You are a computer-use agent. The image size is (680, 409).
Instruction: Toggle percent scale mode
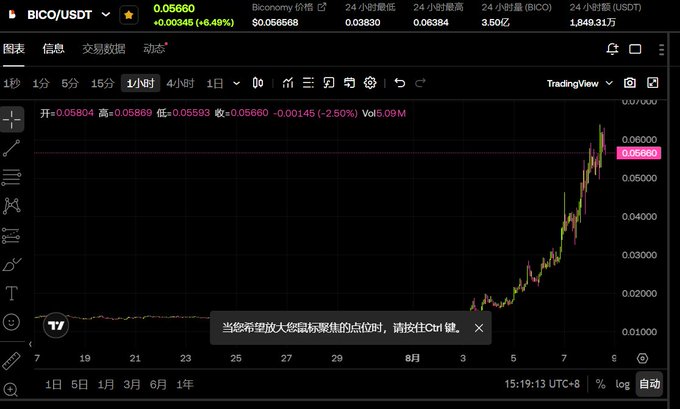click(600, 384)
